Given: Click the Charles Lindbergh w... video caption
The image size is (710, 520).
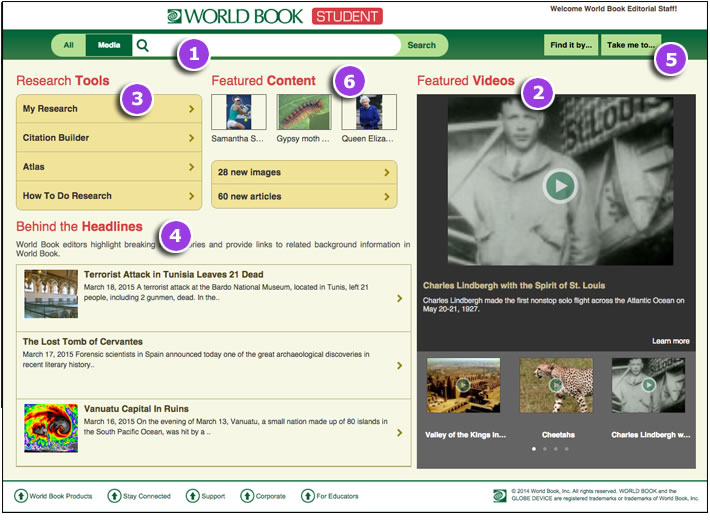Looking at the screenshot, I should [x=651, y=435].
